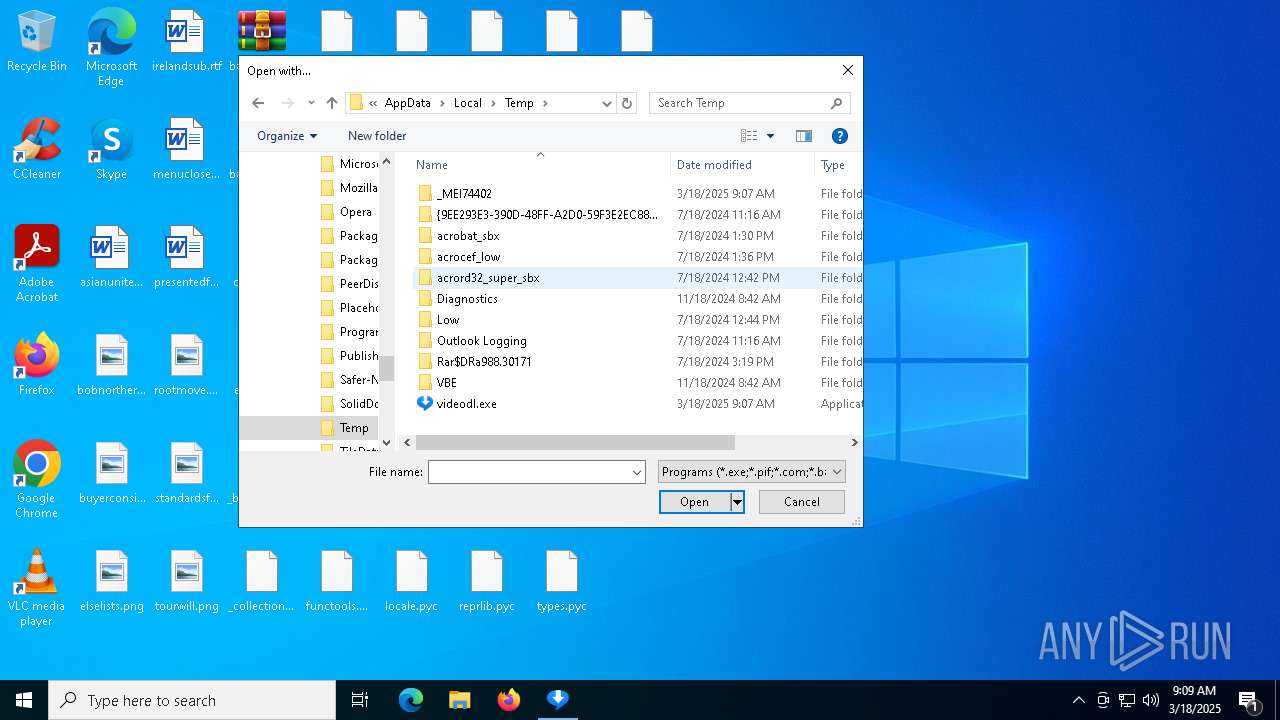Click the File name input field
This screenshot has height=720, width=1280.
[x=529, y=472]
